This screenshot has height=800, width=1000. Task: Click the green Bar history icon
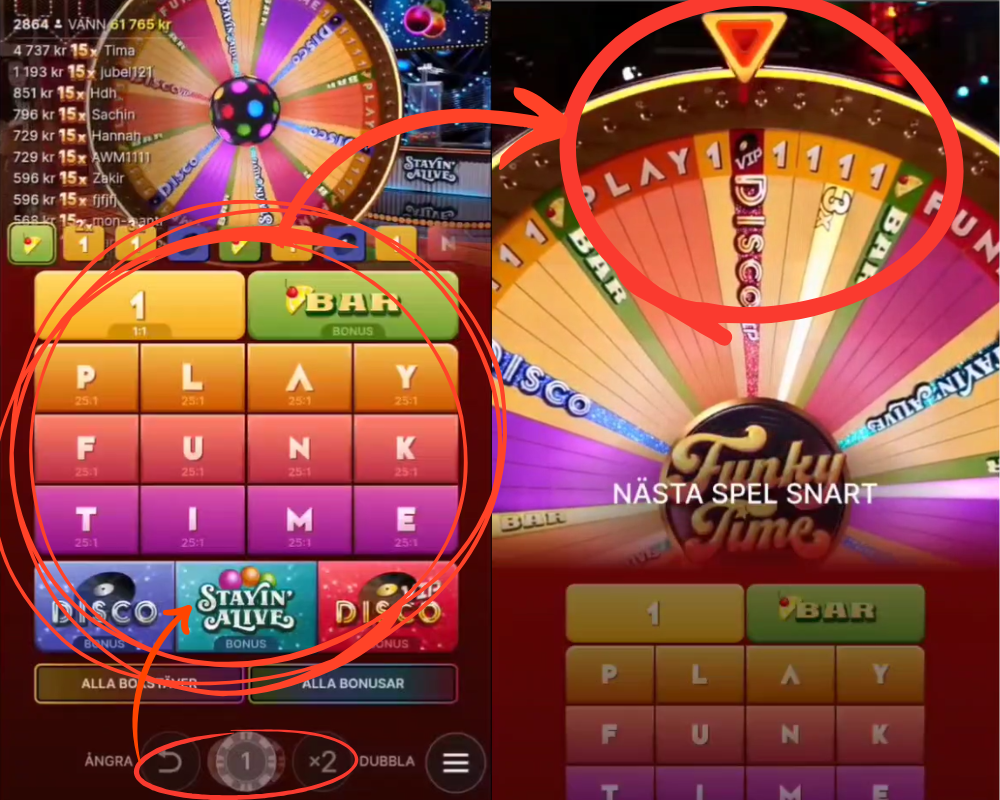(31, 244)
